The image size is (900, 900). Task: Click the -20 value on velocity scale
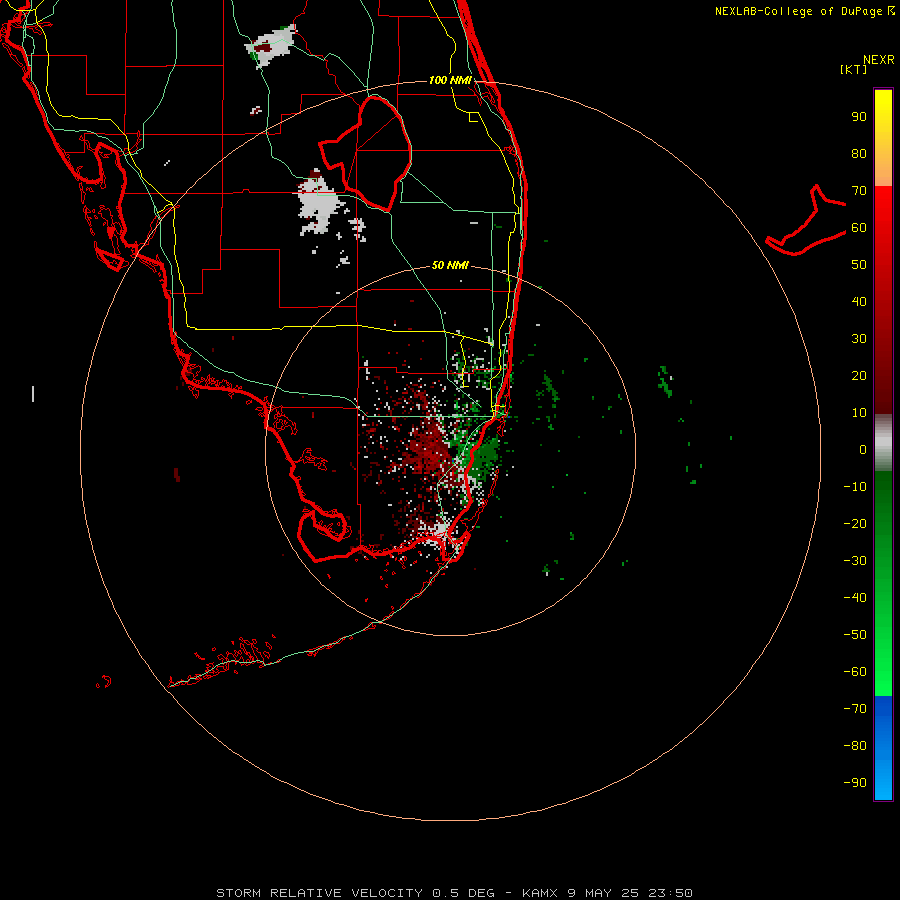point(855,523)
